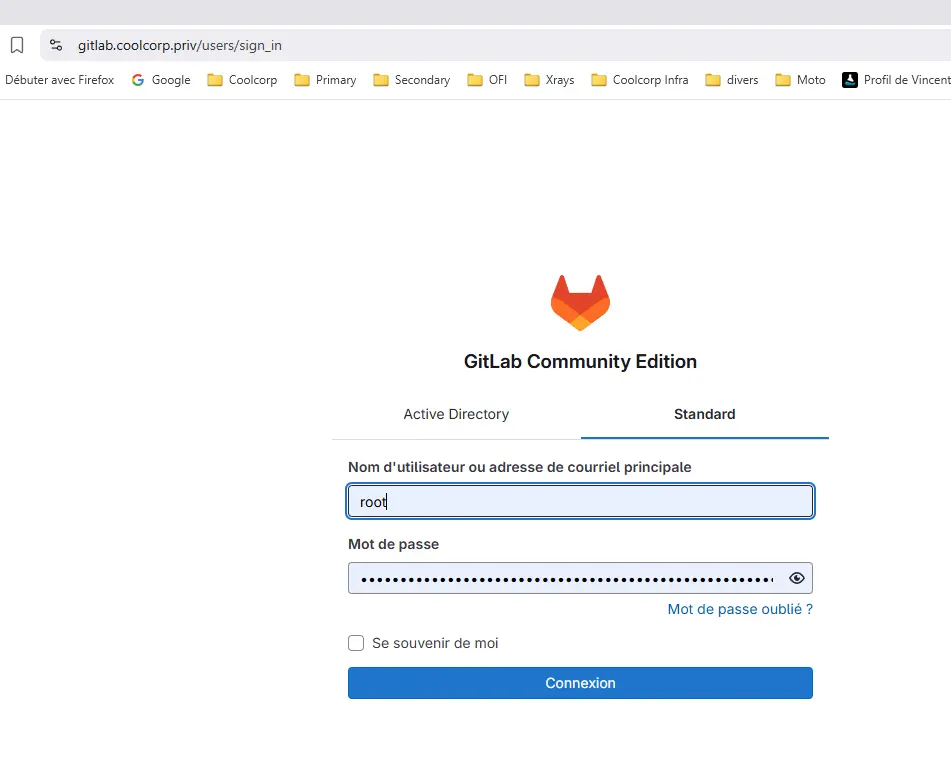This screenshot has height=767, width=951.
Task: Open the Profil de Vincent bookmark
Action: [x=896, y=80]
